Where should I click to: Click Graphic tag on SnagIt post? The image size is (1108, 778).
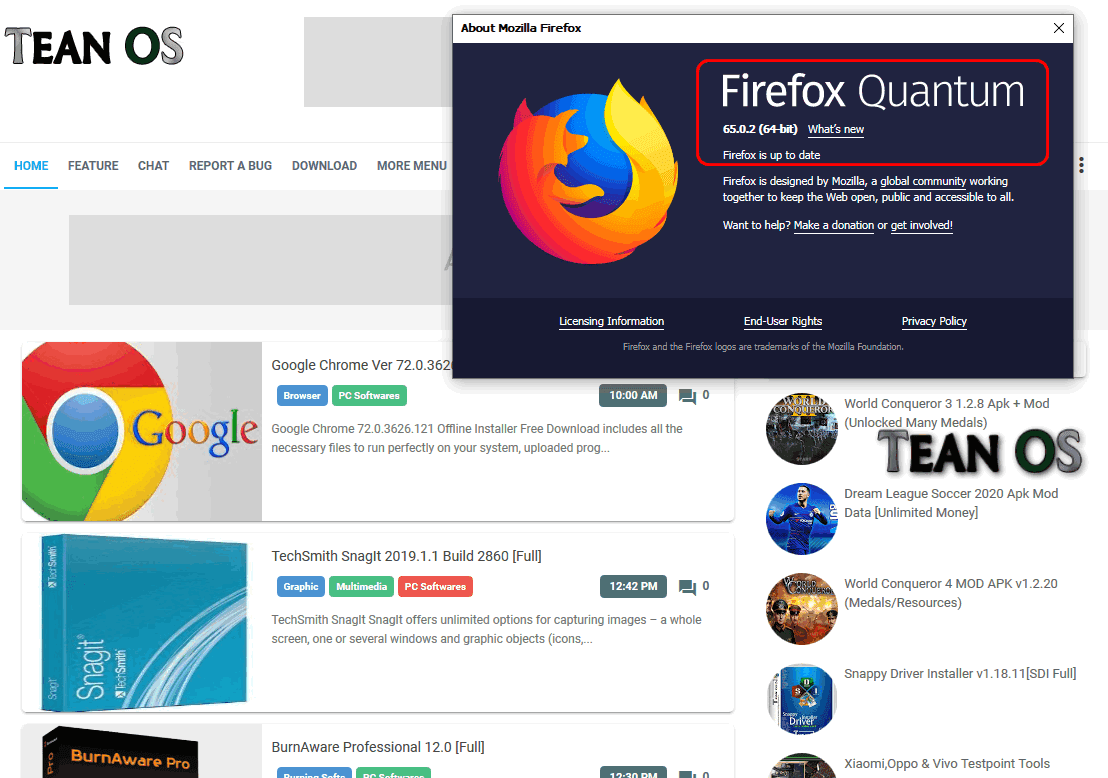300,587
